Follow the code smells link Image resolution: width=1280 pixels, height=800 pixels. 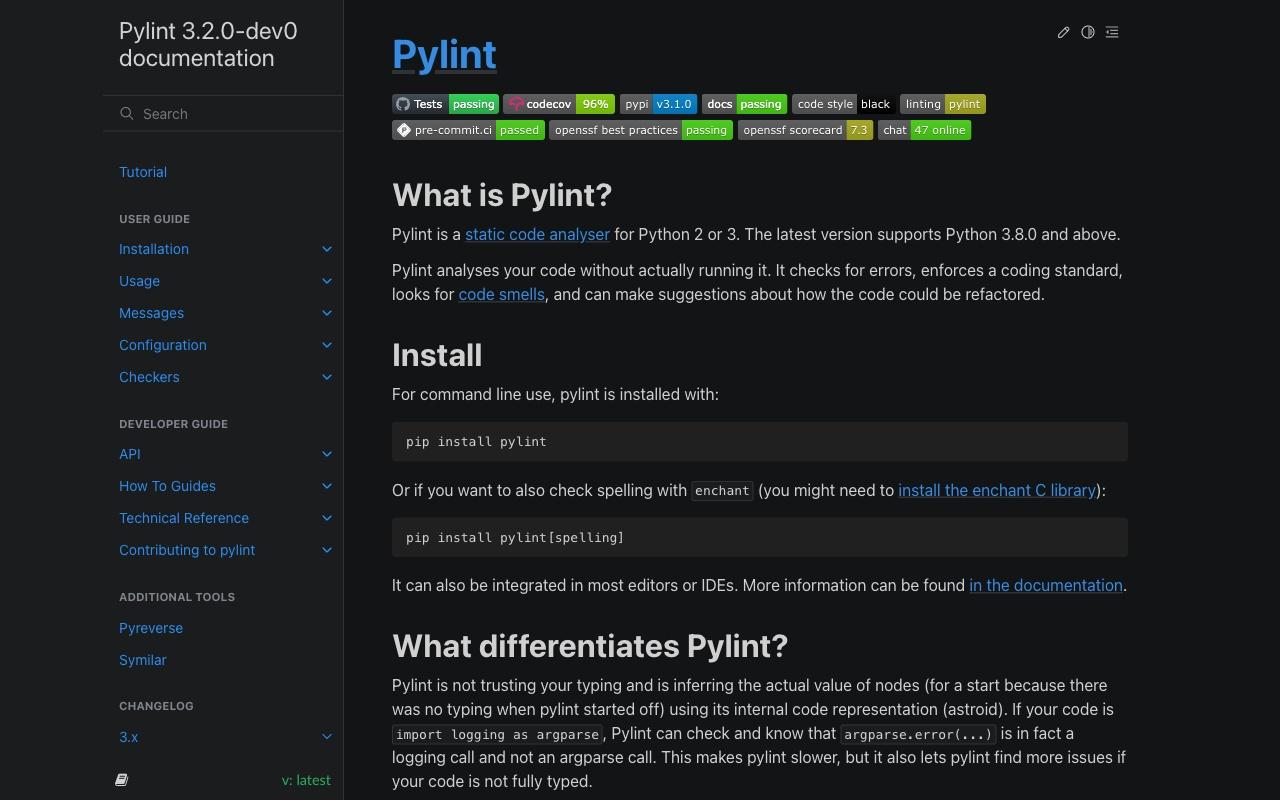pos(502,294)
